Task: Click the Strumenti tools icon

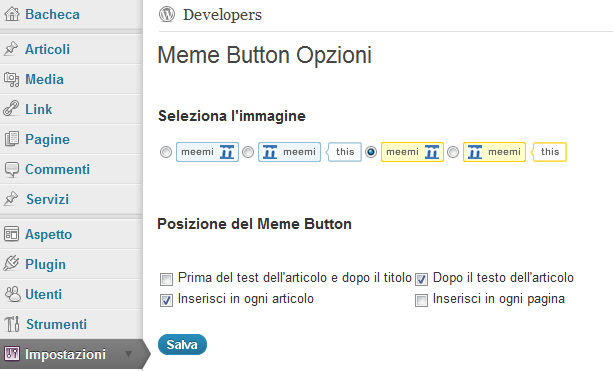Action: click(x=12, y=324)
